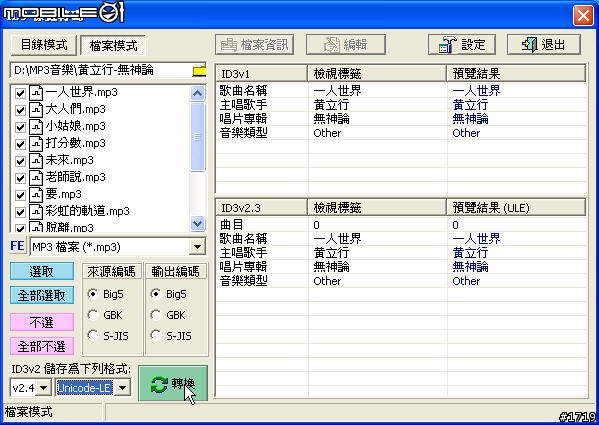The width and height of the screenshot is (599, 425).
Task: Click ID3v1 檢視標籤 column header
Action: tap(377, 73)
